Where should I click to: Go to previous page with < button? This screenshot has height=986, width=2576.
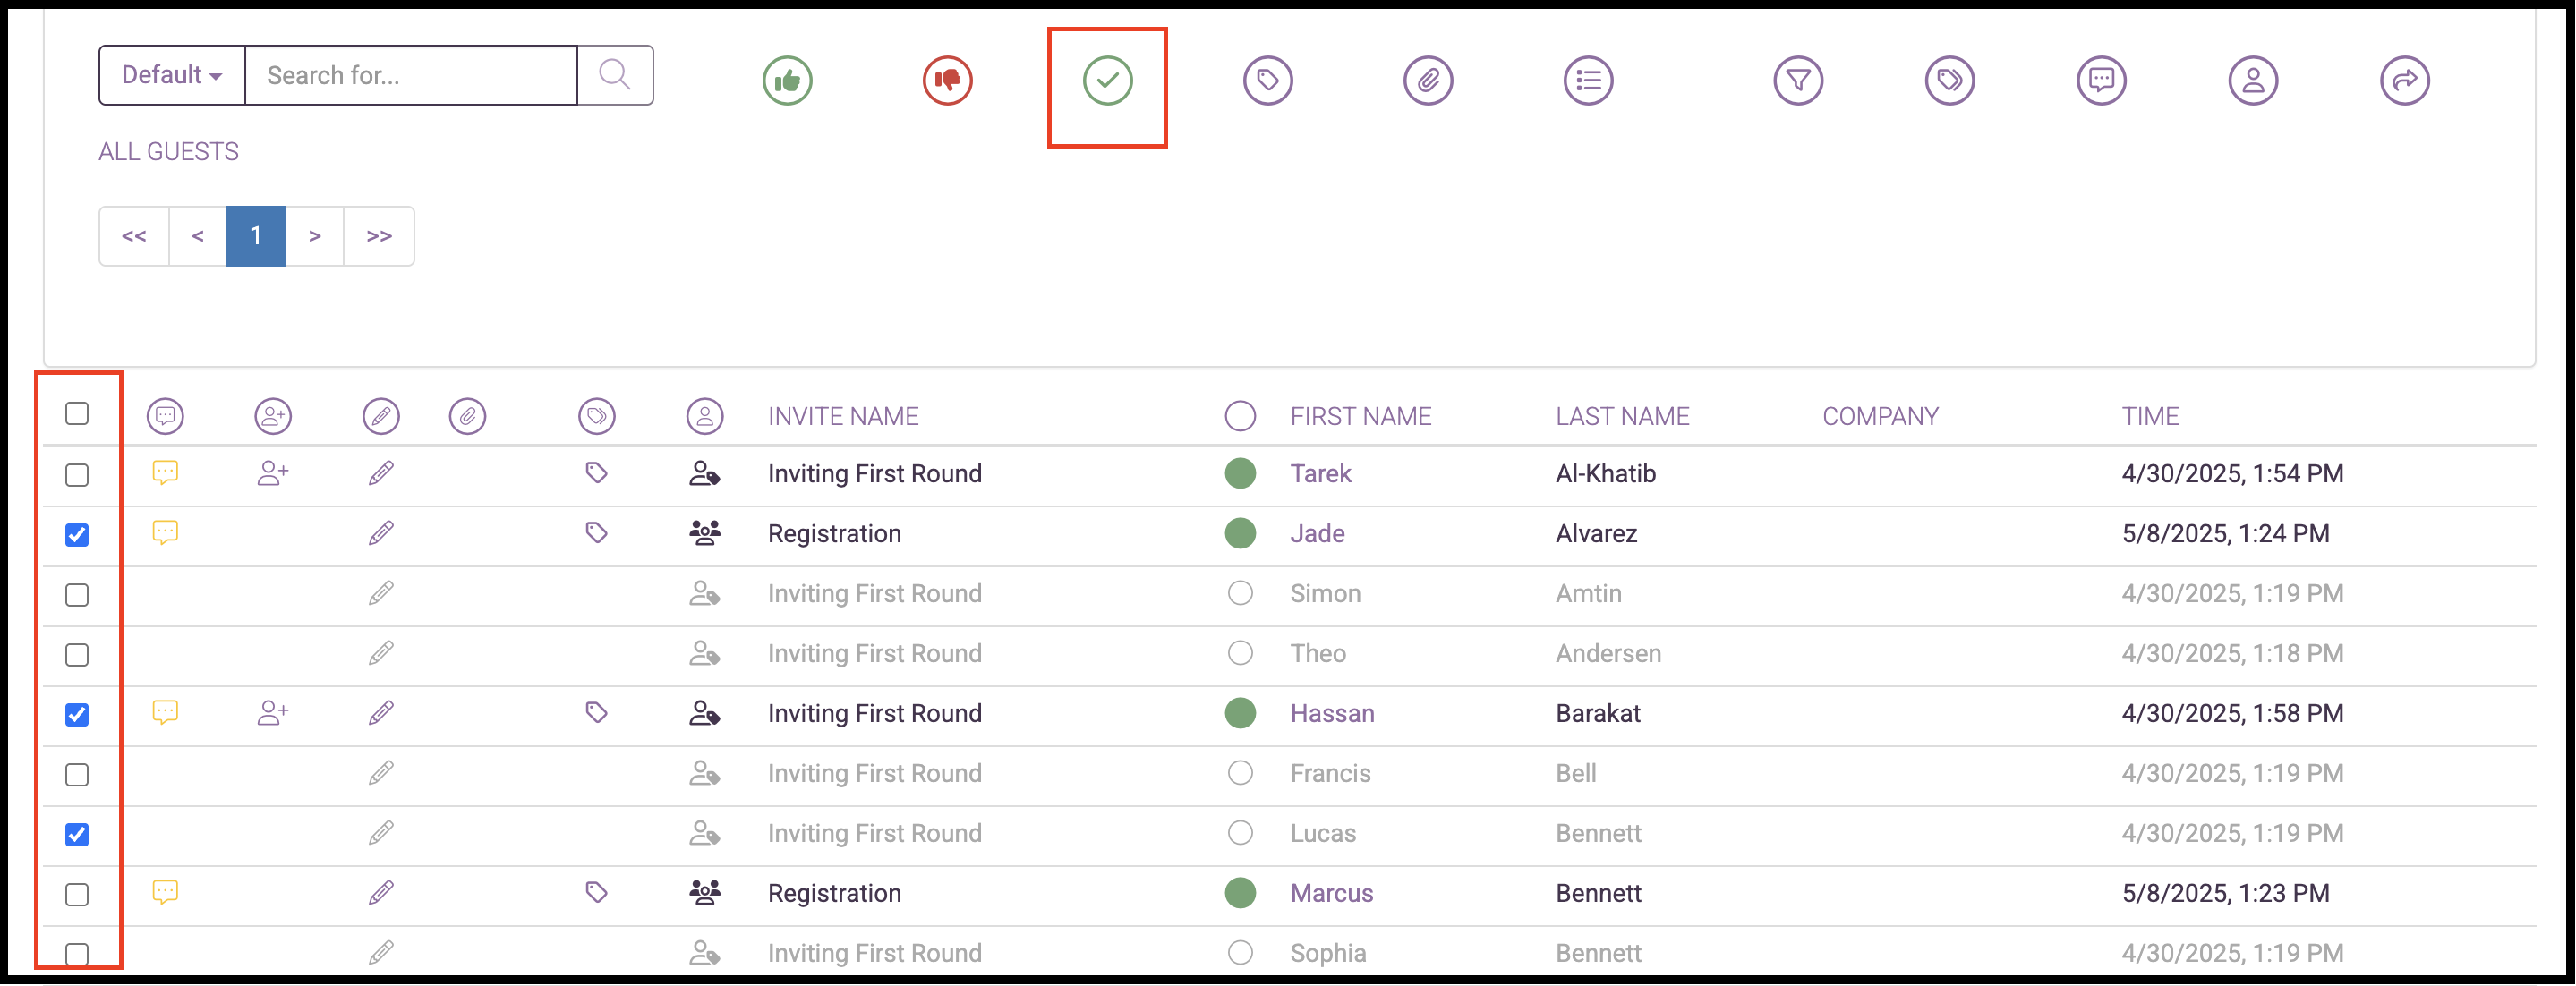coord(198,236)
